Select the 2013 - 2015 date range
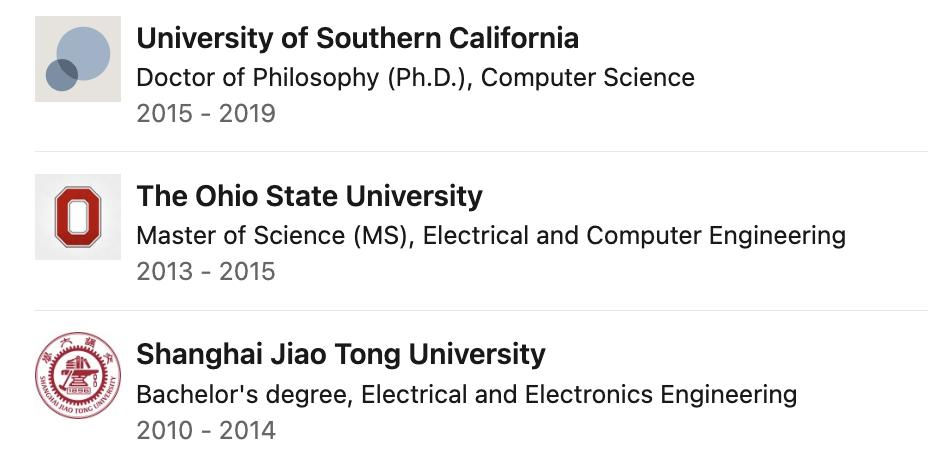 point(206,272)
